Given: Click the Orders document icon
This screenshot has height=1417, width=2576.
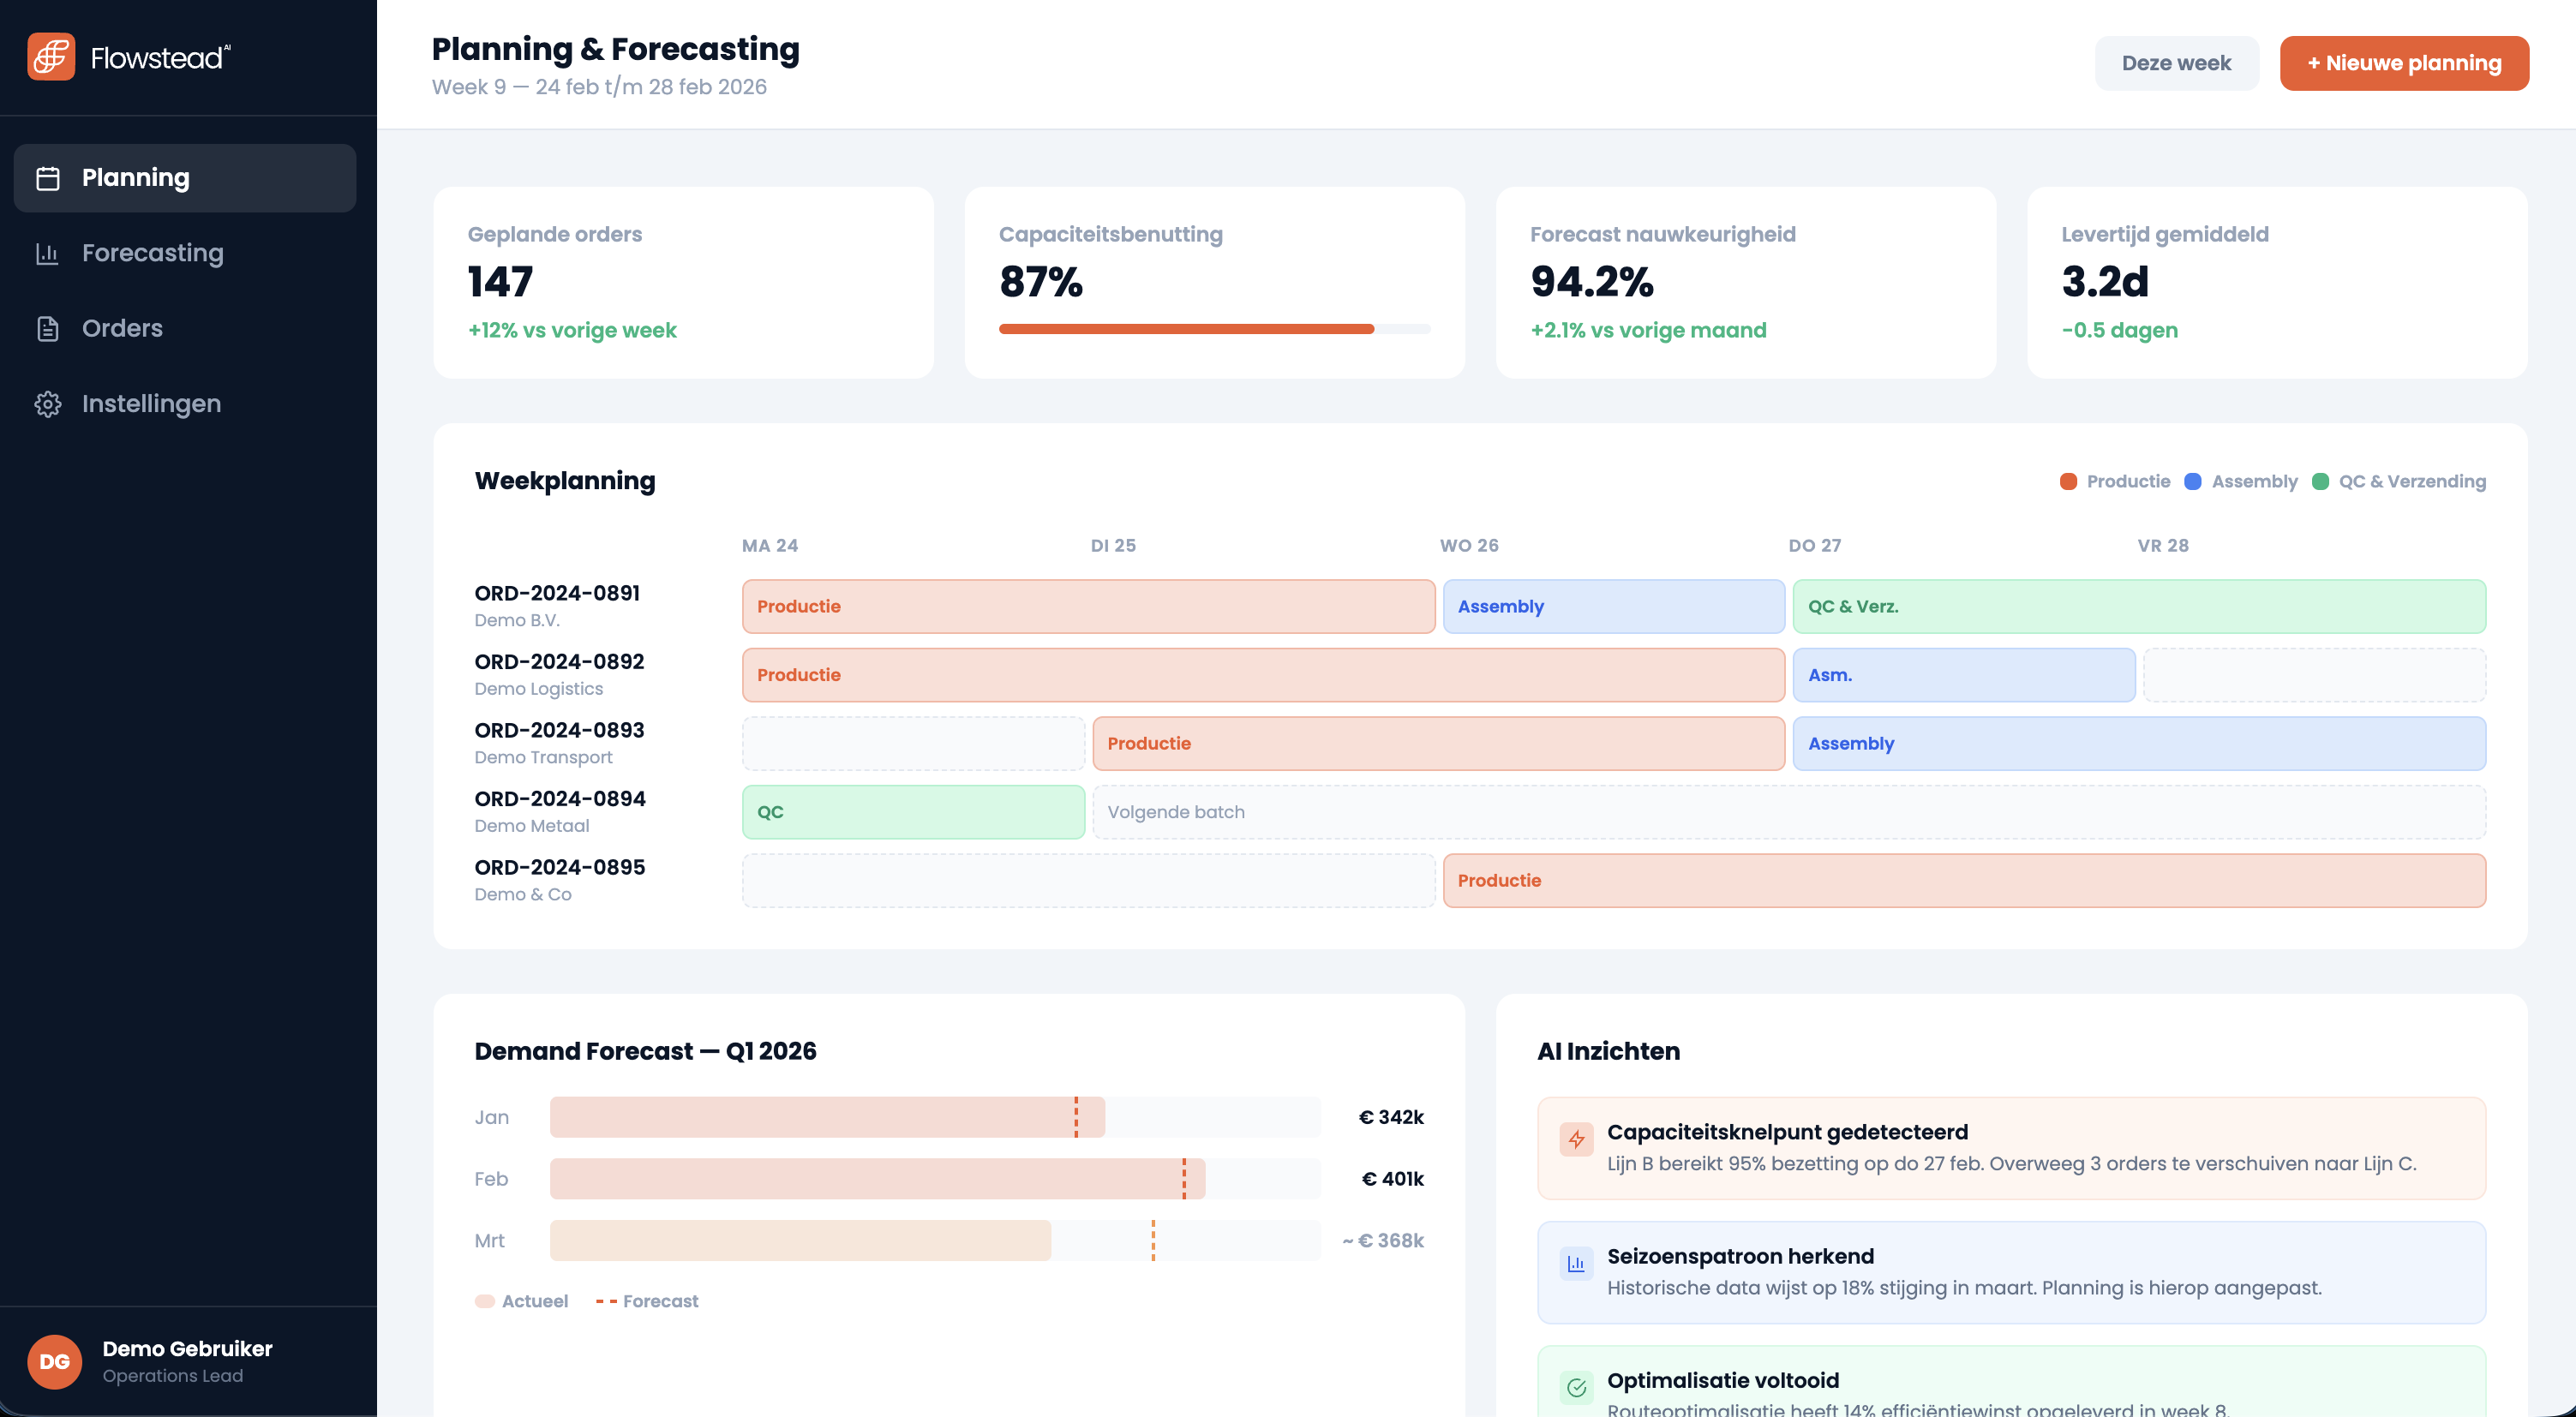Looking at the screenshot, I should (48, 329).
